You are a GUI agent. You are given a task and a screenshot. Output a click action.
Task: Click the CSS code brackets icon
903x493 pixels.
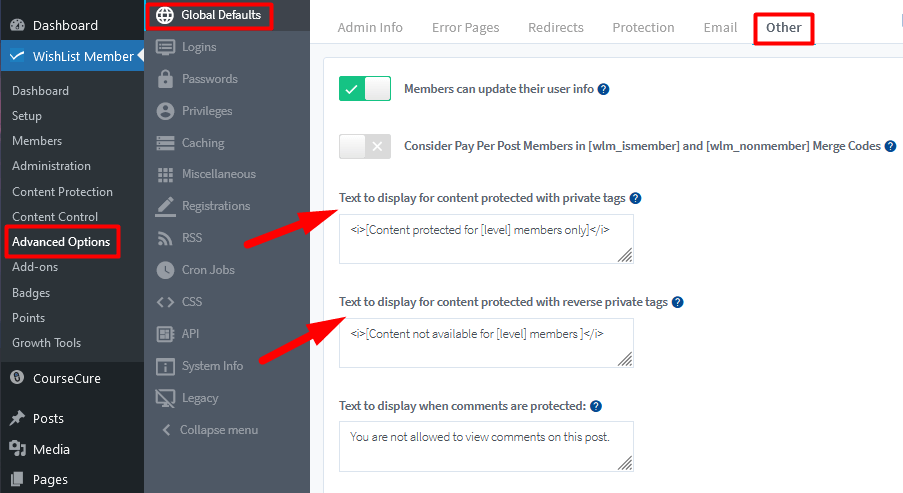[165, 302]
